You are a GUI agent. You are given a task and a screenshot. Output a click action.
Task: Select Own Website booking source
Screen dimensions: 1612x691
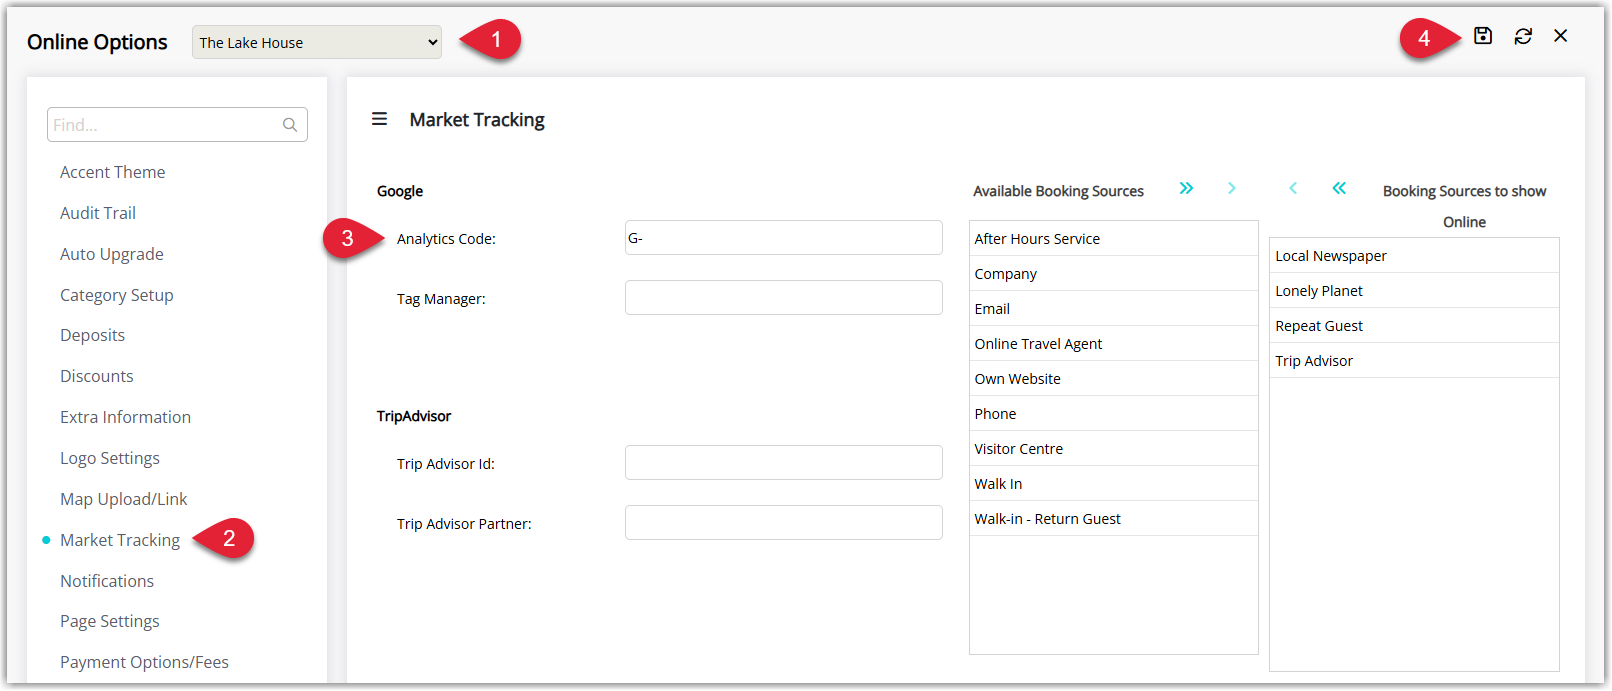tap(1114, 379)
